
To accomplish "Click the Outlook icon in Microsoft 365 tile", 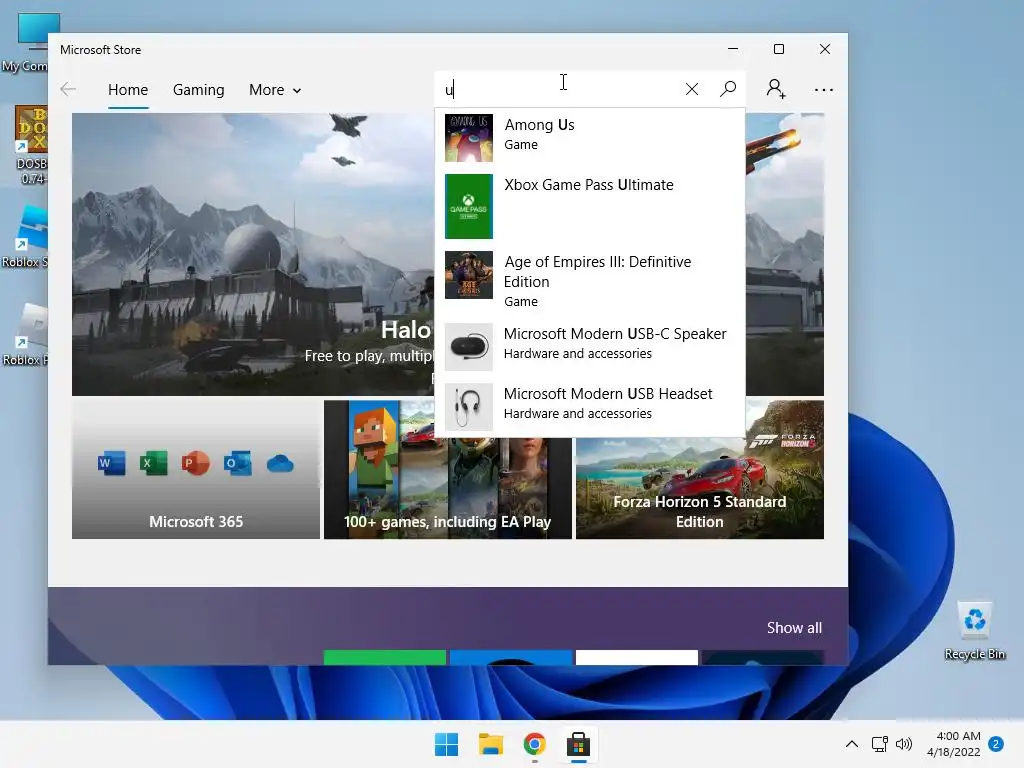I will 237,463.
